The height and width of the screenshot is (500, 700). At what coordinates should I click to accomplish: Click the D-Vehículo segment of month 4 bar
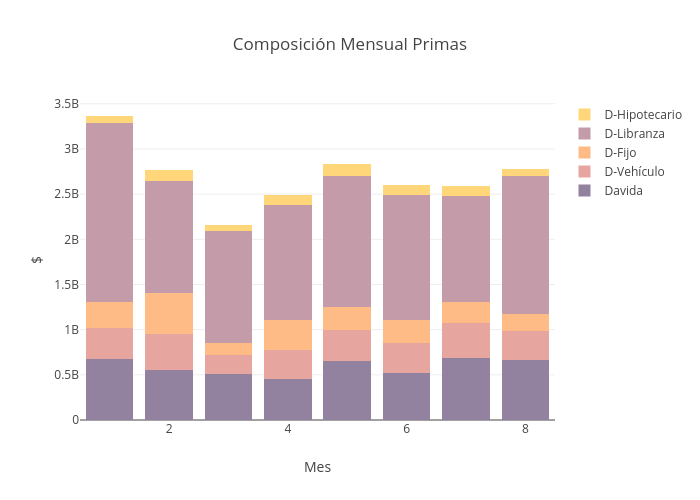(288, 364)
